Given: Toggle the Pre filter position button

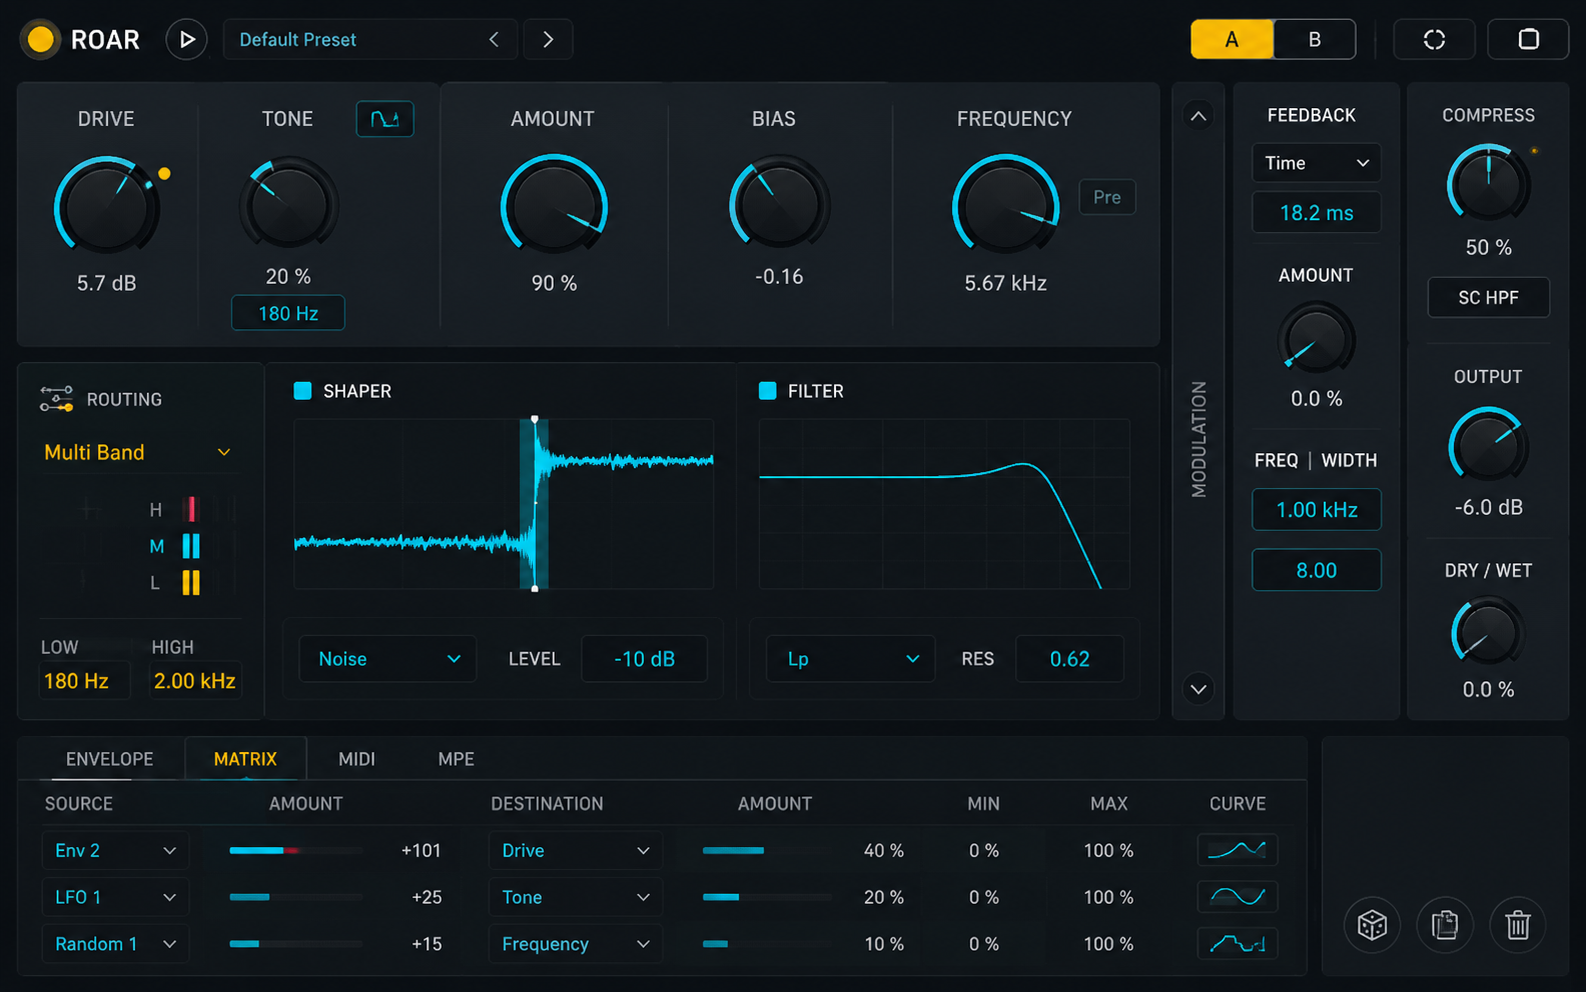Looking at the screenshot, I should click(x=1107, y=197).
